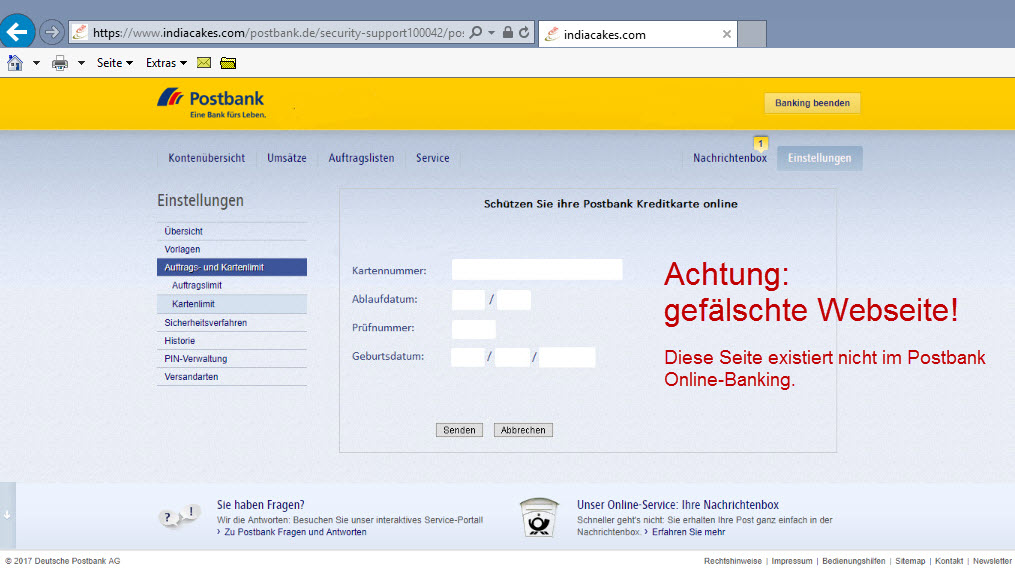The image size is (1015, 570).
Task: Open the Bedienungshilfen footer link
Action: [x=854, y=561]
